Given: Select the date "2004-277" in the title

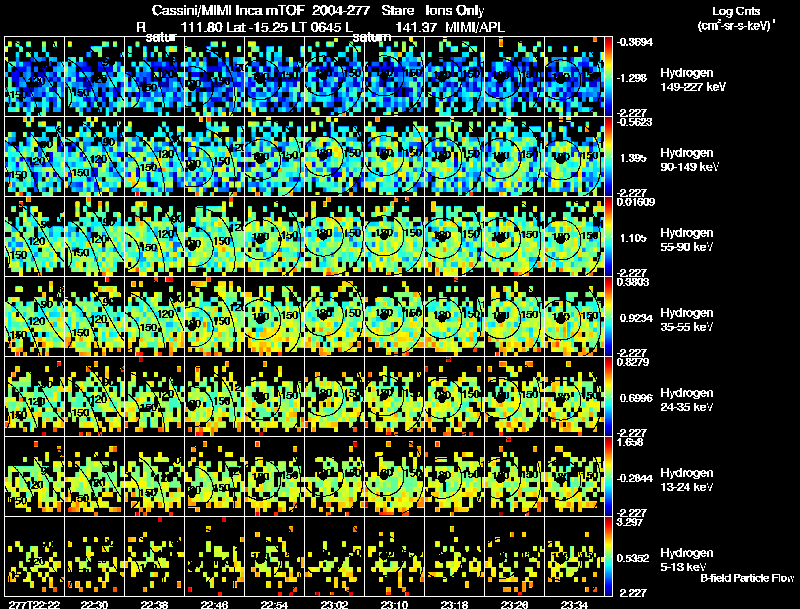Looking at the screenshot, I should pos(341,11).
